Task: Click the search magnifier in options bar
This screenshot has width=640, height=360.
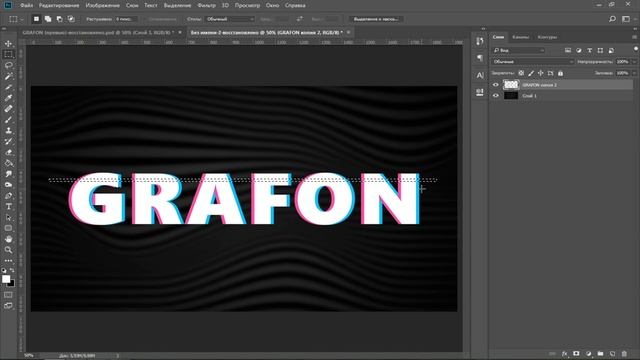Action: (x=612, y=19)
